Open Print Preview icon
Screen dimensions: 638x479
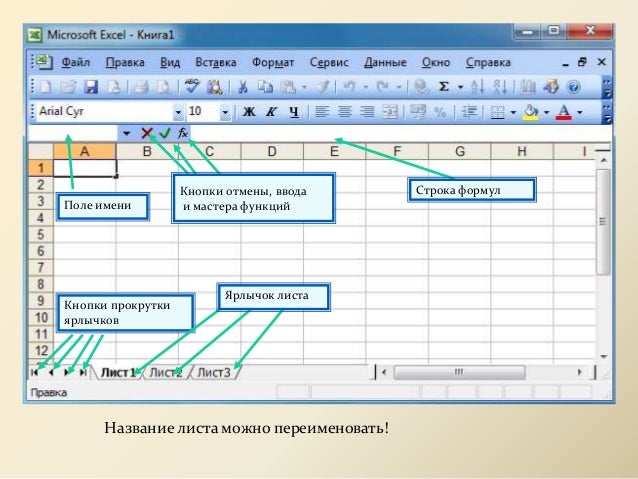[x=164, y=87]
